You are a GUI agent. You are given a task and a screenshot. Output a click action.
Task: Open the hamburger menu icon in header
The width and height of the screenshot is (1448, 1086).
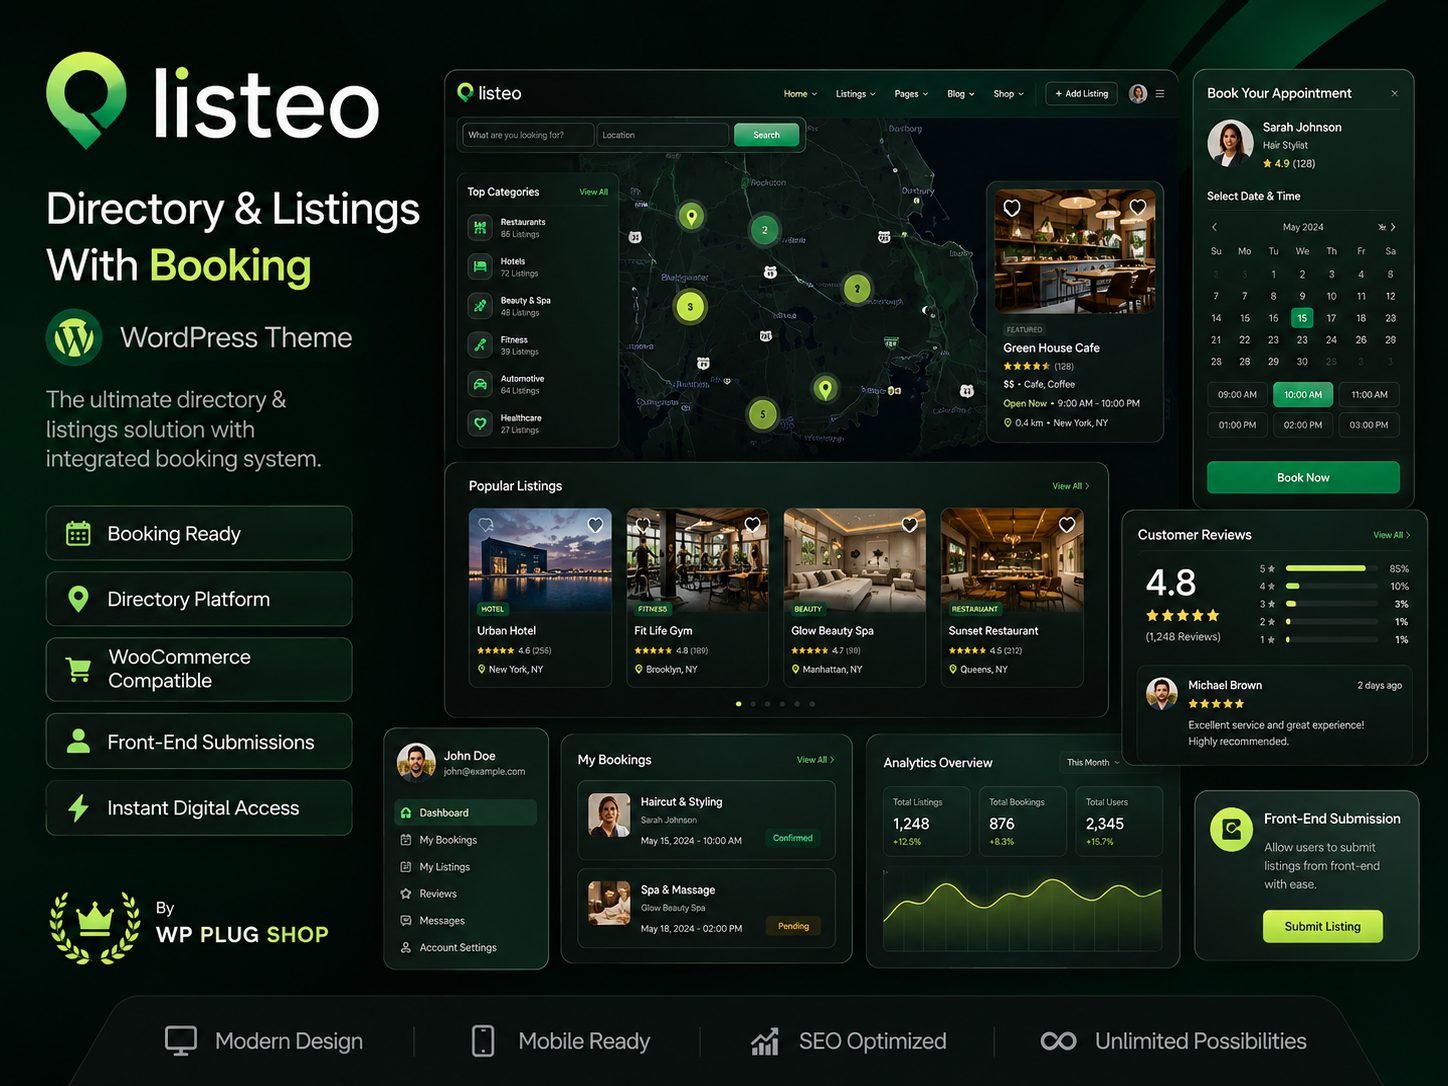[x=1160, y=94]
